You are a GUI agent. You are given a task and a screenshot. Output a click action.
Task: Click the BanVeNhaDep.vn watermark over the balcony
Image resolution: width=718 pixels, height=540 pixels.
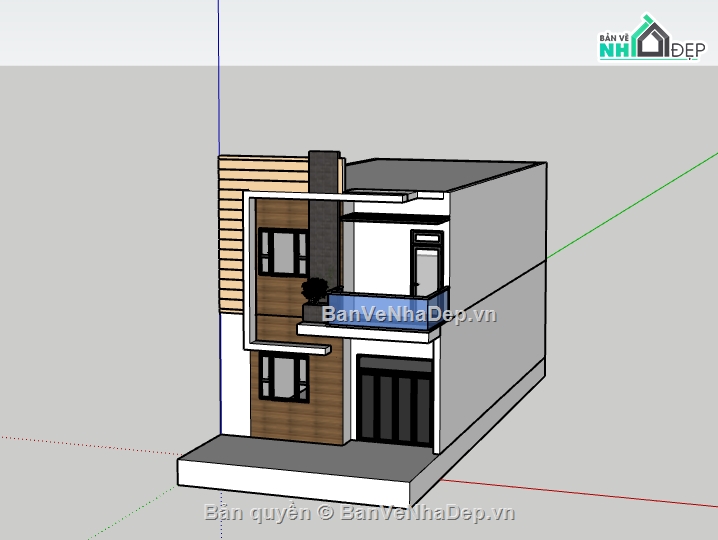409,316
